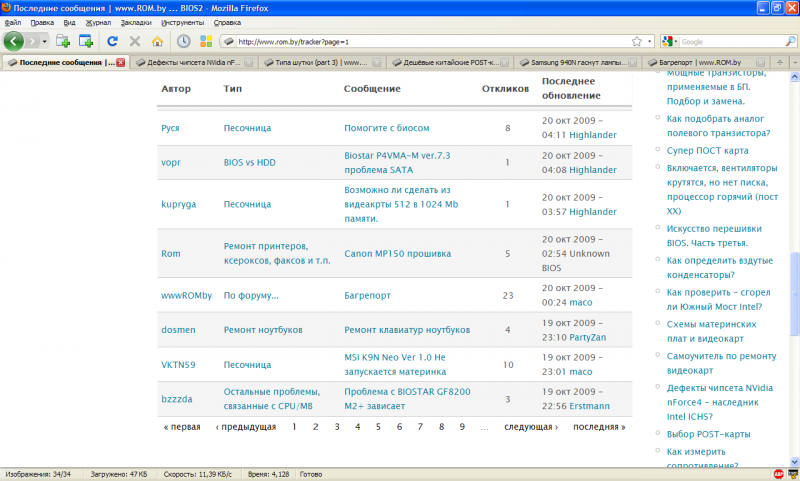The height and width of the screenshot is (481, 800).
Task: Click the new window toolbar icon
Action: click(x=86, y=41)
